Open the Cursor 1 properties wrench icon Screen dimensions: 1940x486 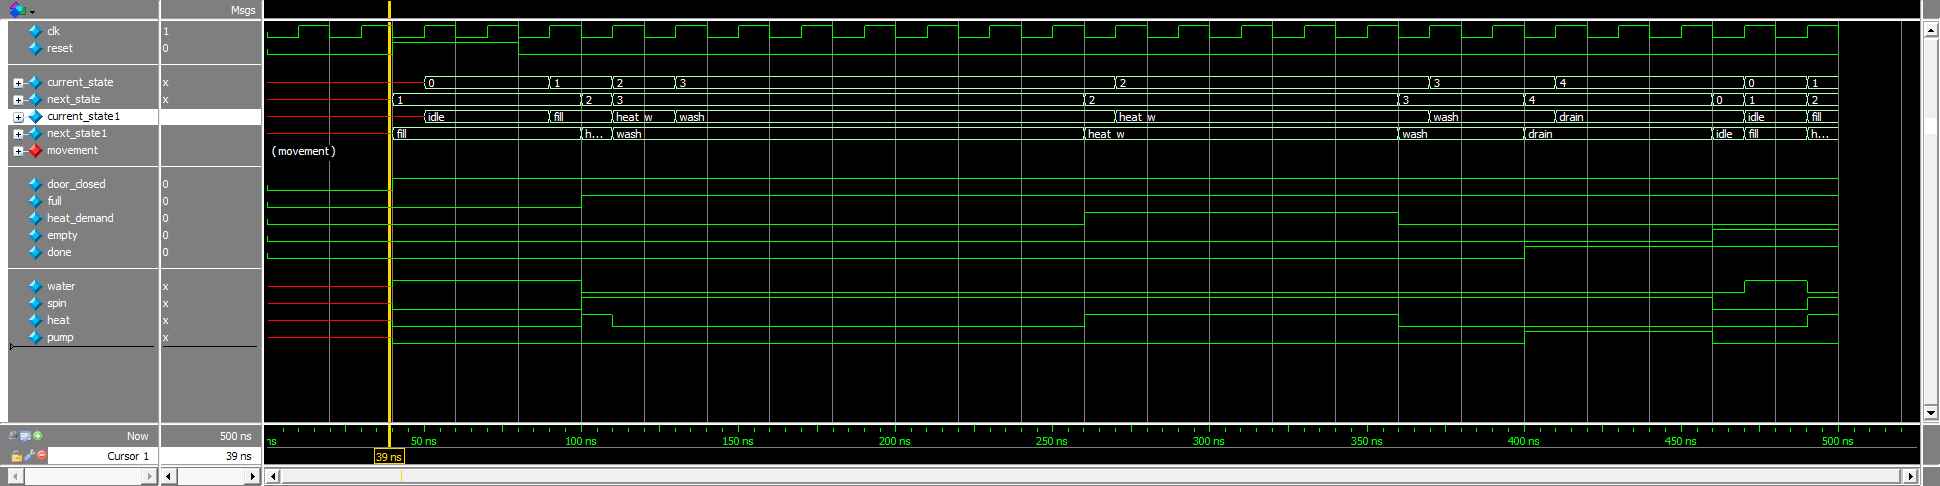coord(29,455)
